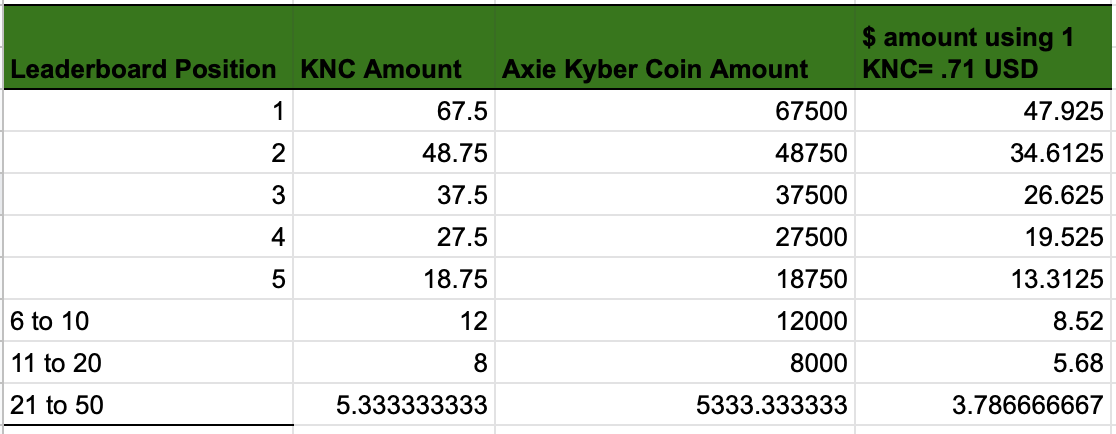Select the cell with value 19.525

pos(985,237)
